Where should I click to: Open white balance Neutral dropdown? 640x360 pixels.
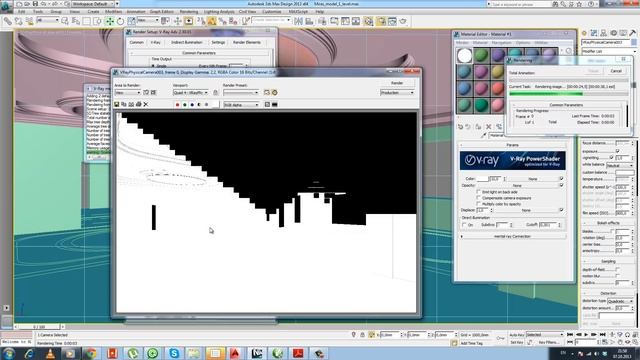tap(620, 165)
